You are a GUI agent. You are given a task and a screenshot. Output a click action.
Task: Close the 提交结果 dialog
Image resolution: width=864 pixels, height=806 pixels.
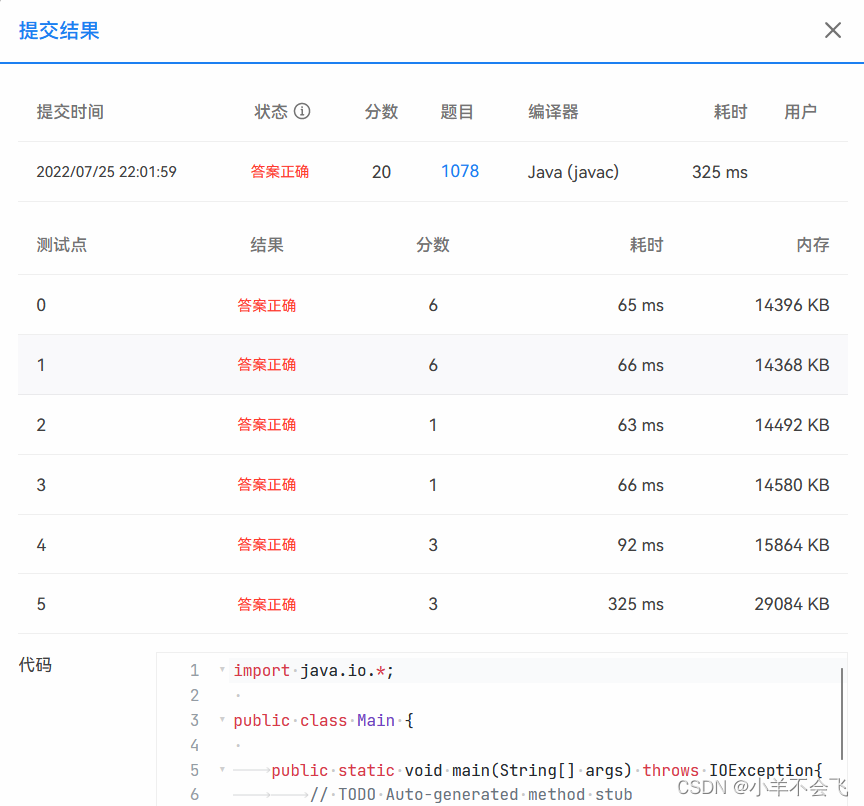pos(833,30)
